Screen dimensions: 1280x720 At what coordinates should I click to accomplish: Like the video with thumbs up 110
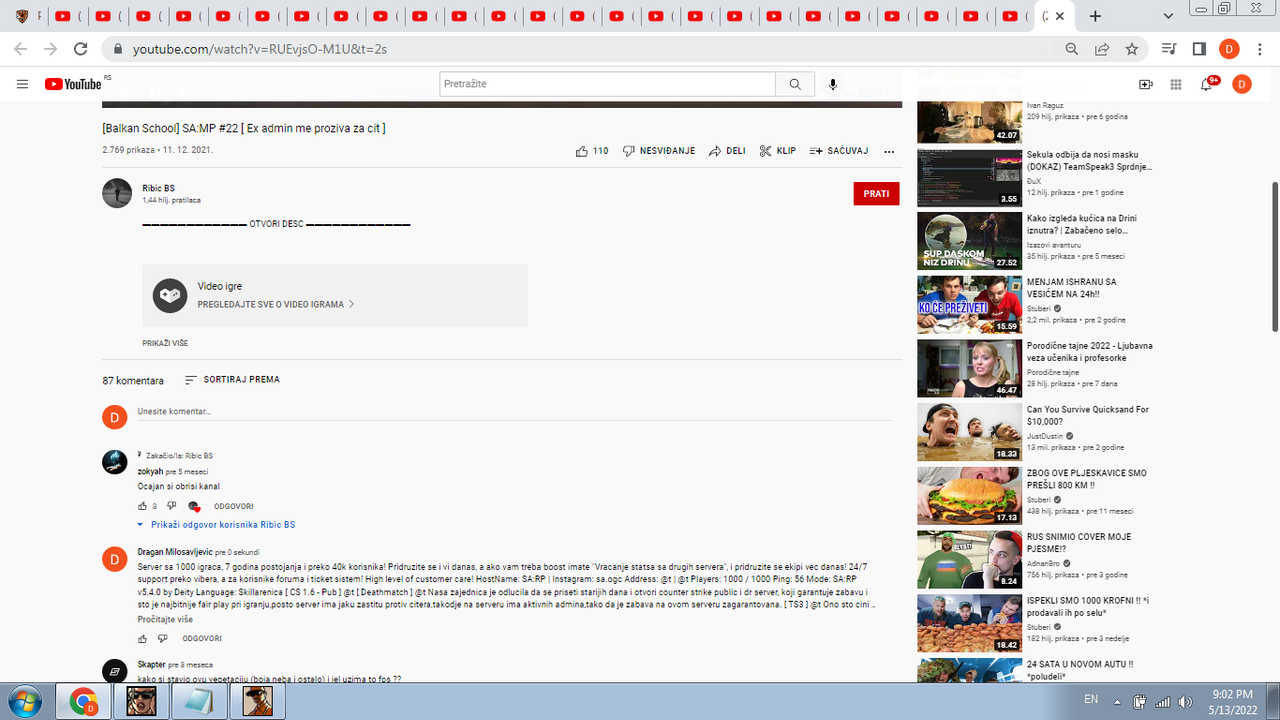click(x=592, y=151)
